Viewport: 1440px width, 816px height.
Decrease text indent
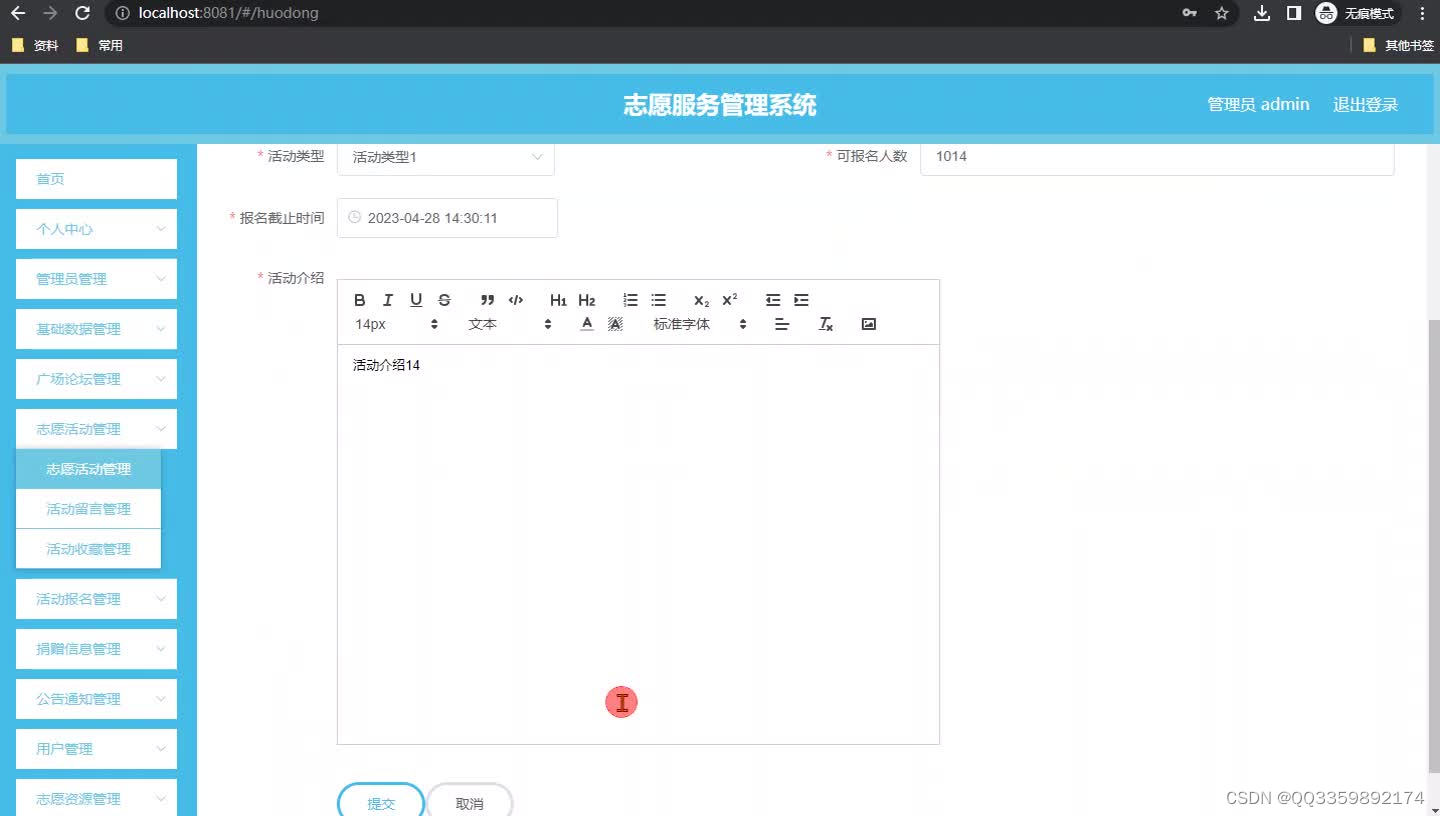(773, 300)
